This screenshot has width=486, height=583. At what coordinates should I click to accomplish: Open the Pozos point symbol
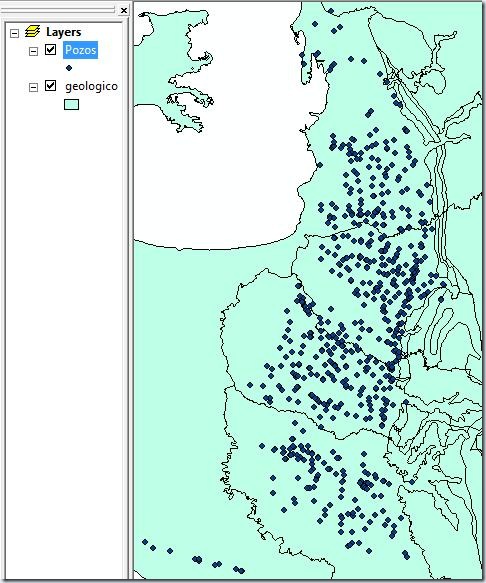(x=69, y=68)
